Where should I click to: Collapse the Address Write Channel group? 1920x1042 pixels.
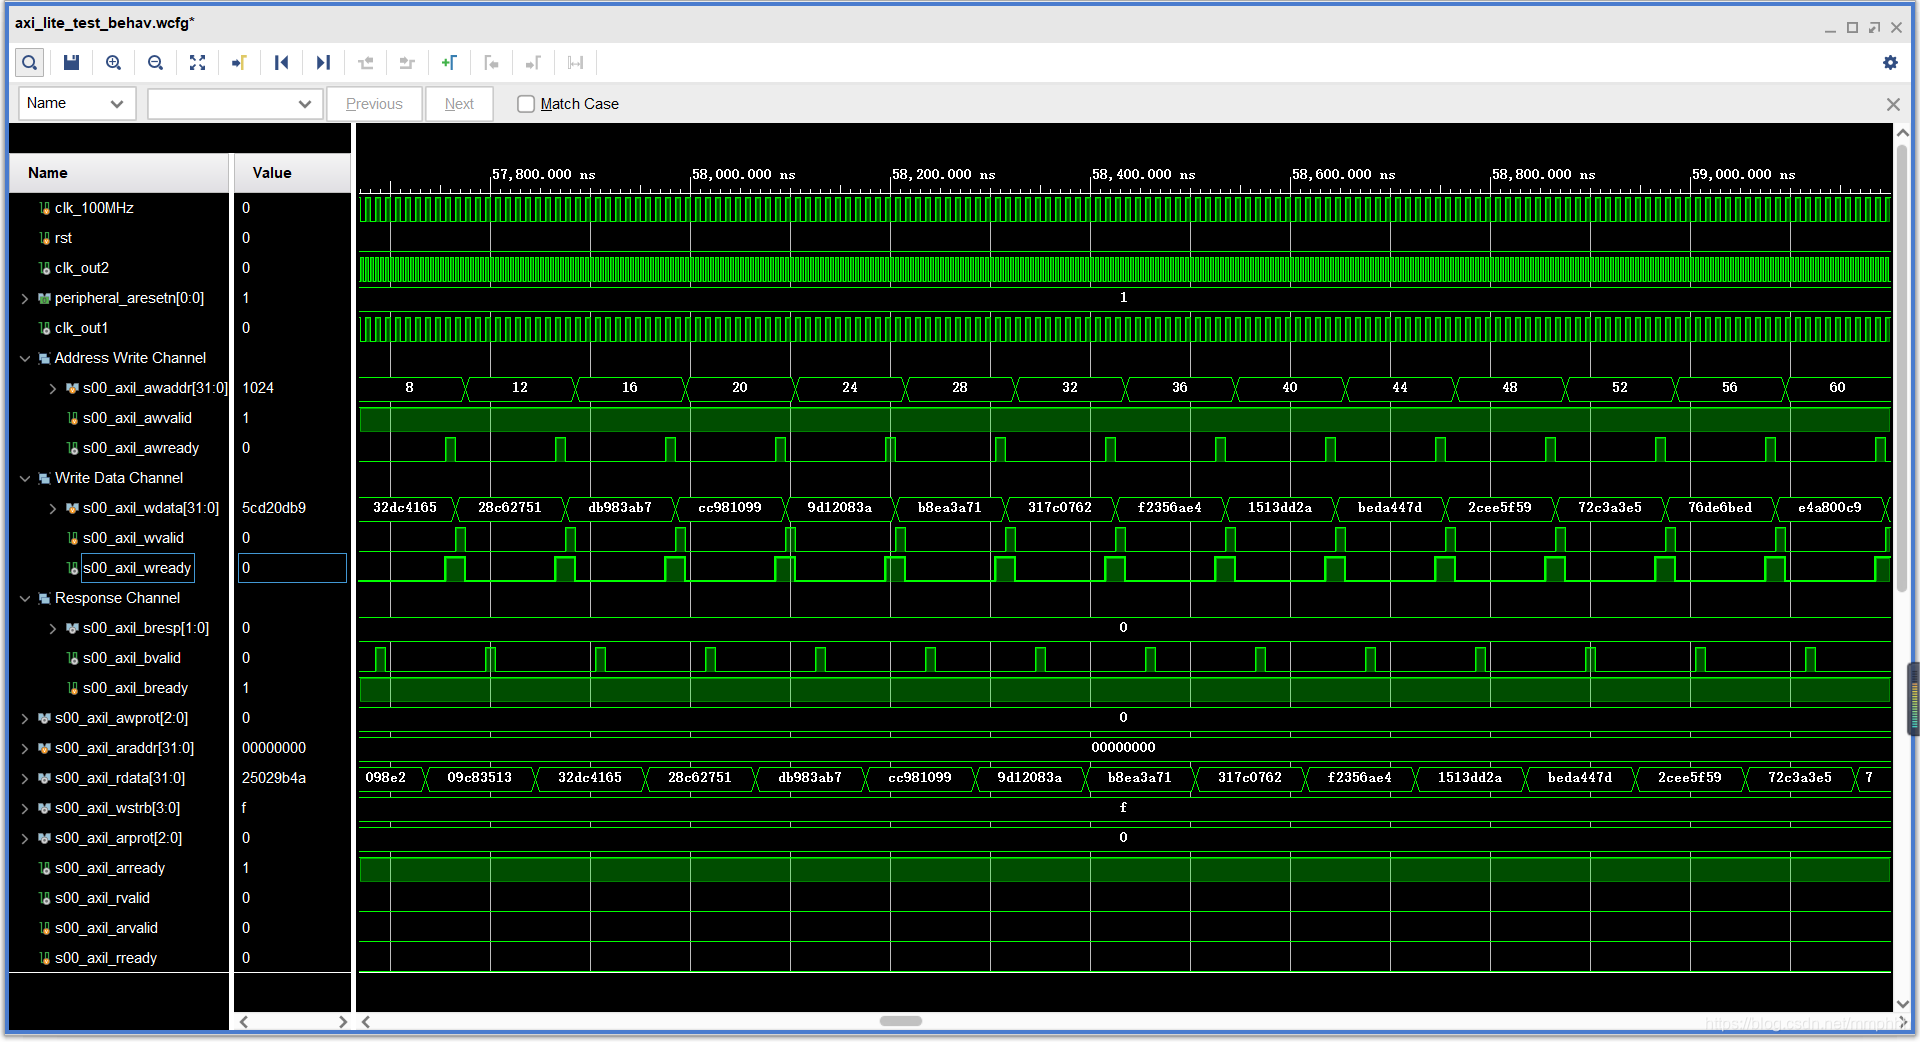click(25, 358)
